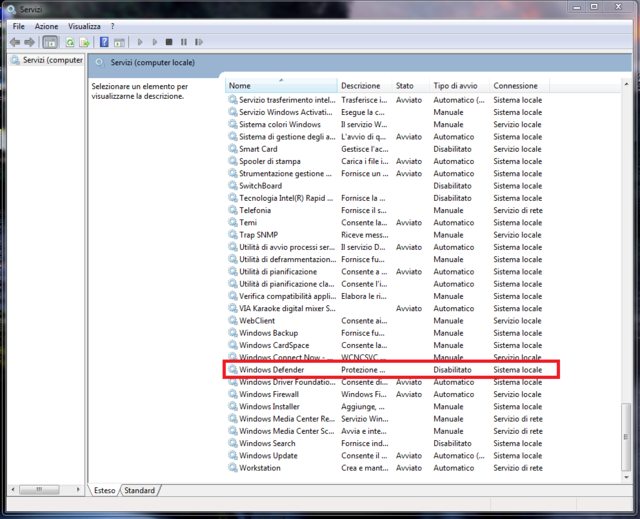This screenshot has height=519, width=640.
Task: Click the Back arrow toolbar icon
Action: tap(15, 42)
